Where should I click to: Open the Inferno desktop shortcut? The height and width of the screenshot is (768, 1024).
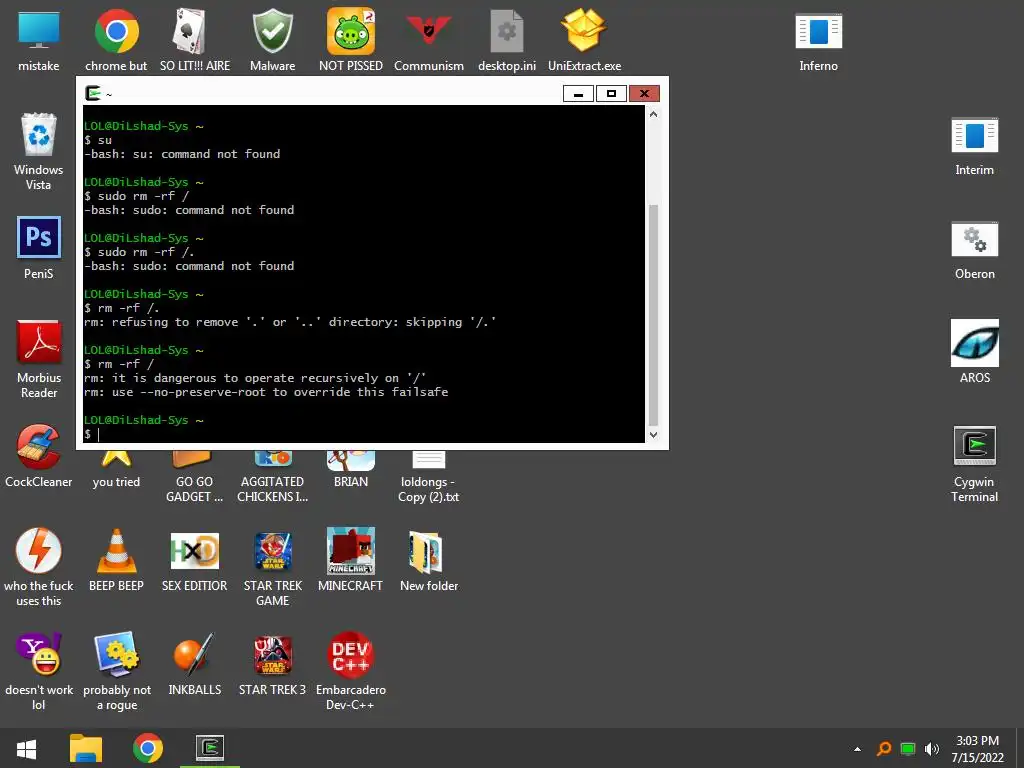click(x=818, y=40)
